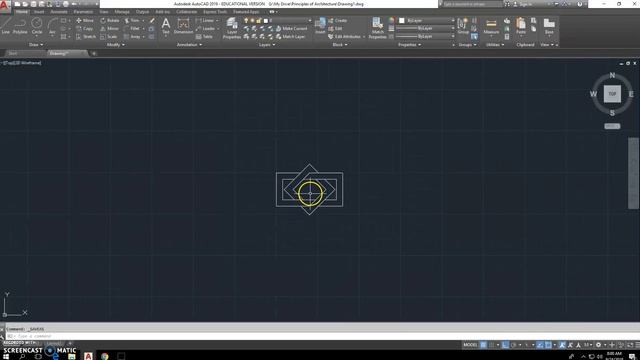Click the Group tool
Viewport: 640px width, 360px height.
coord(463,25)
